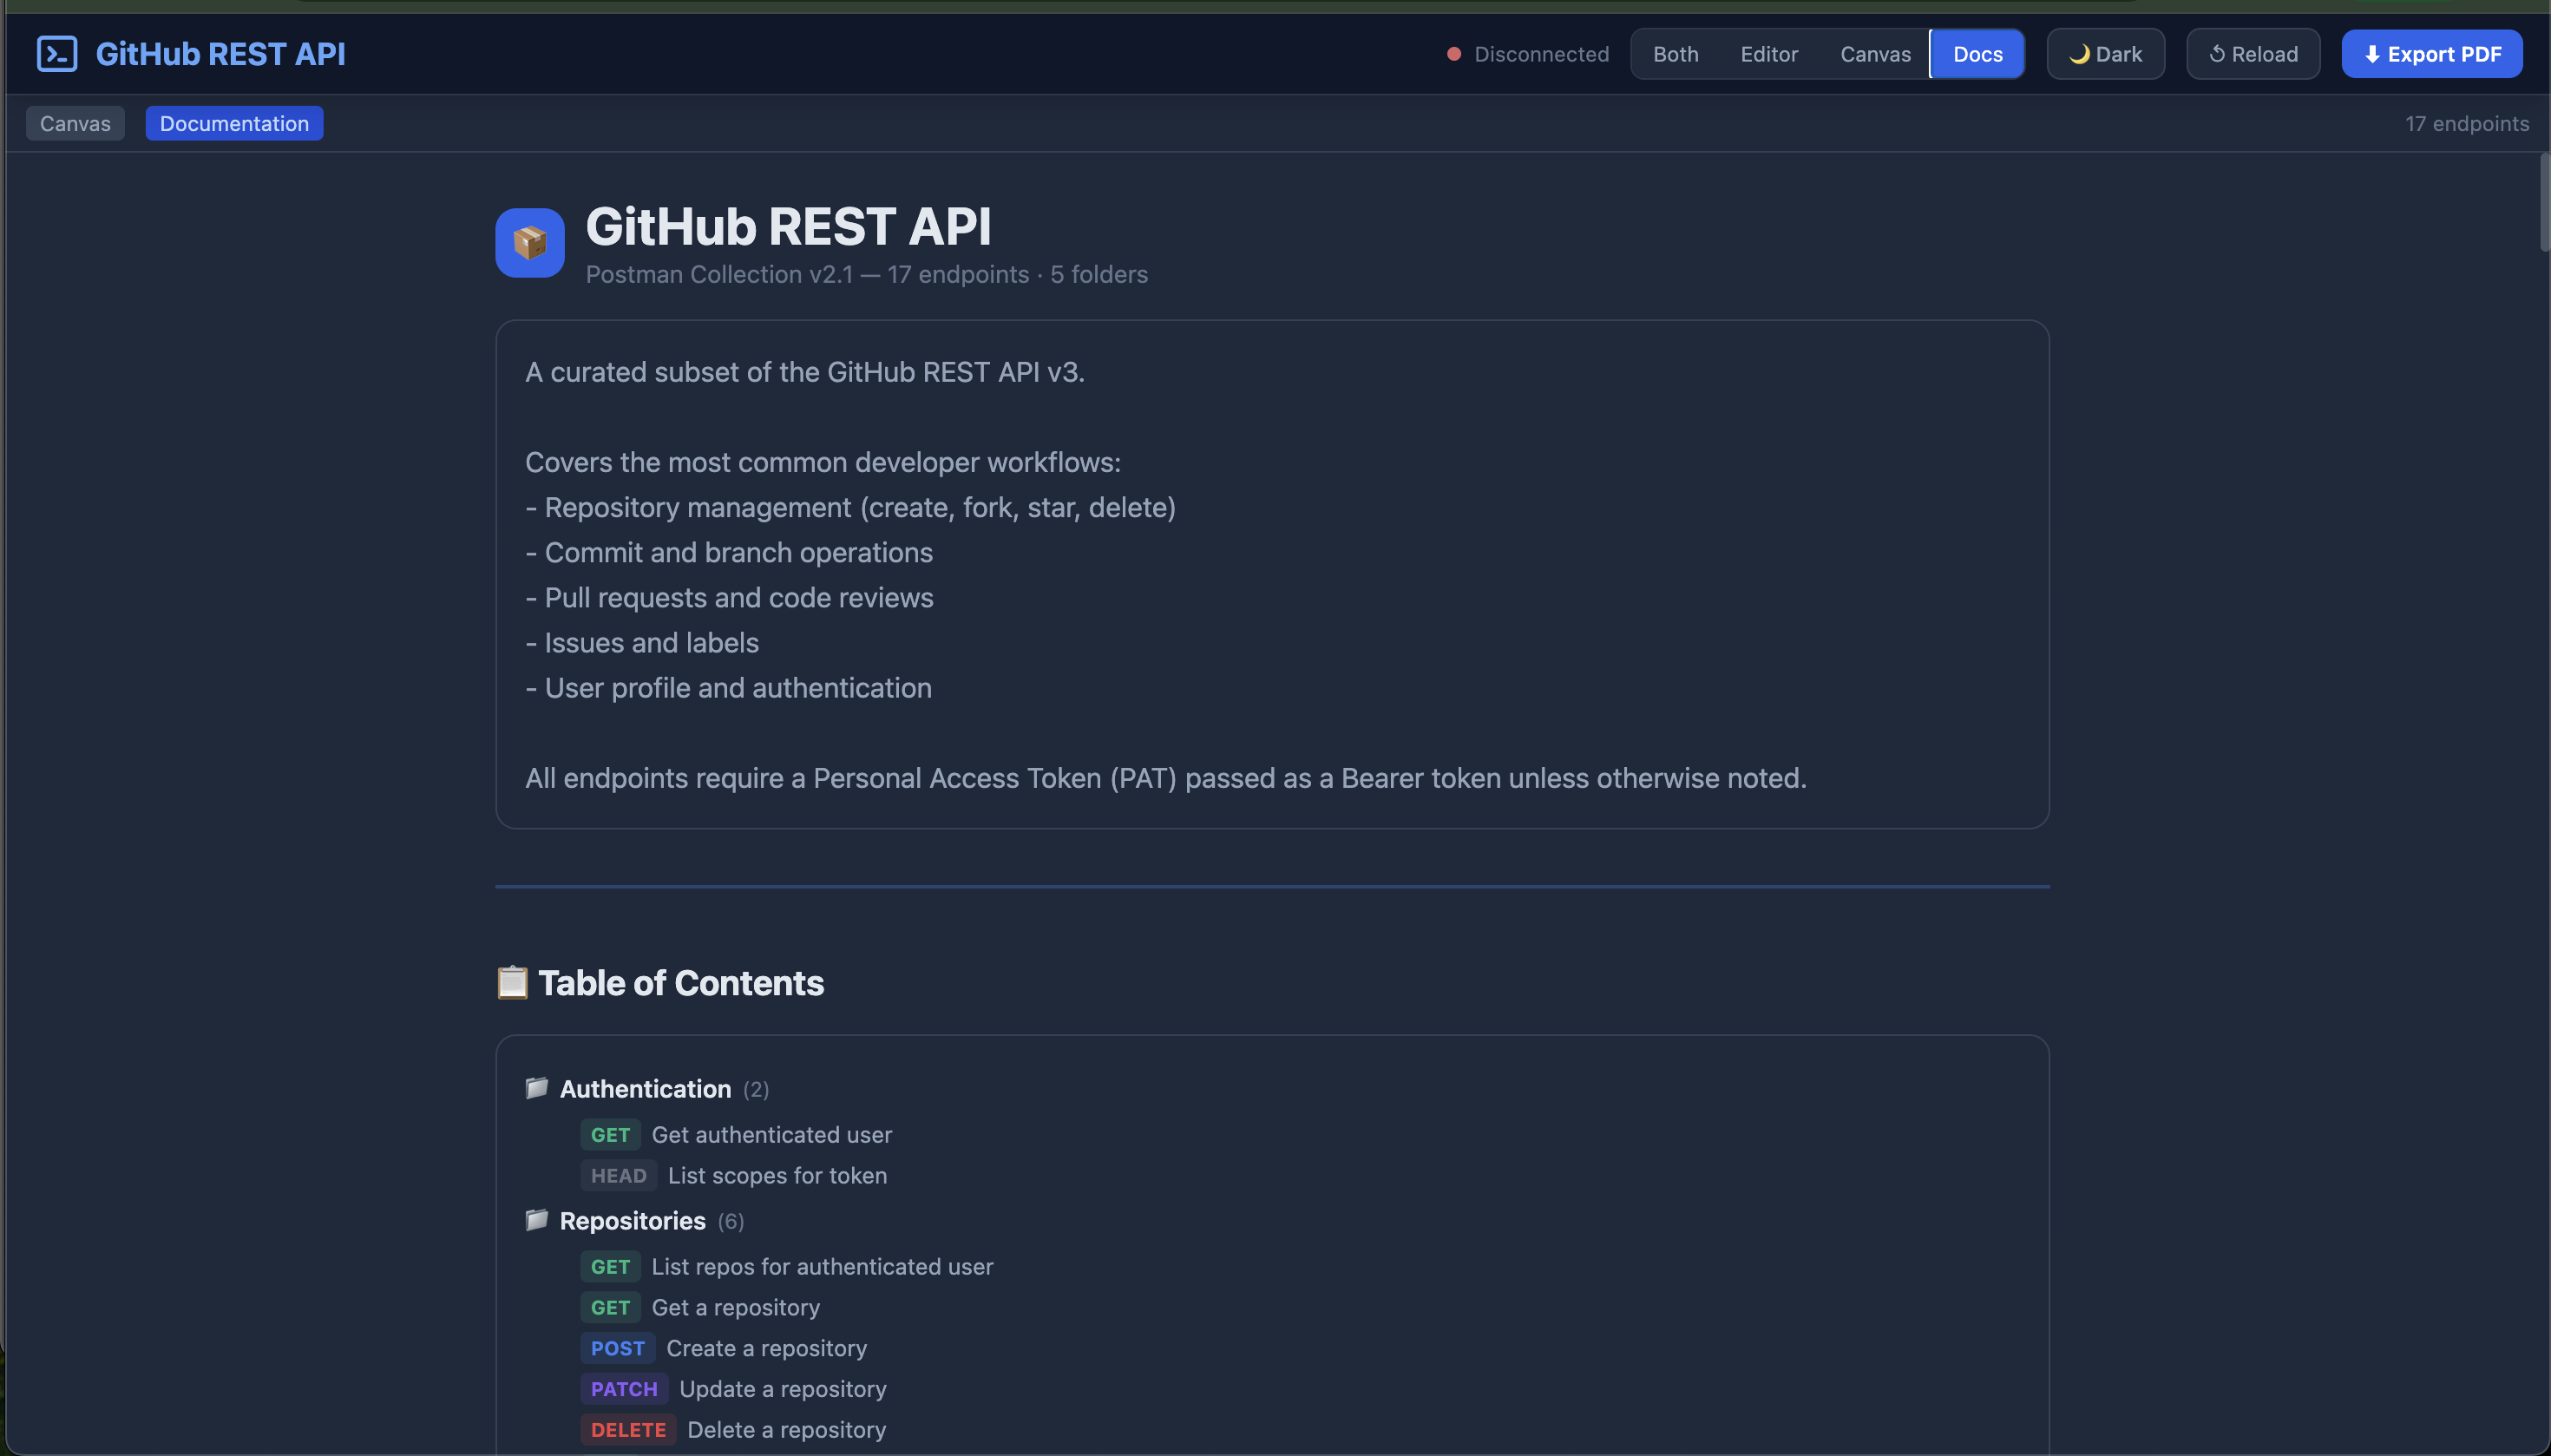Click the Repositories folder icon
This screenshot has height=1456, width=2551.
point(537,1220)
